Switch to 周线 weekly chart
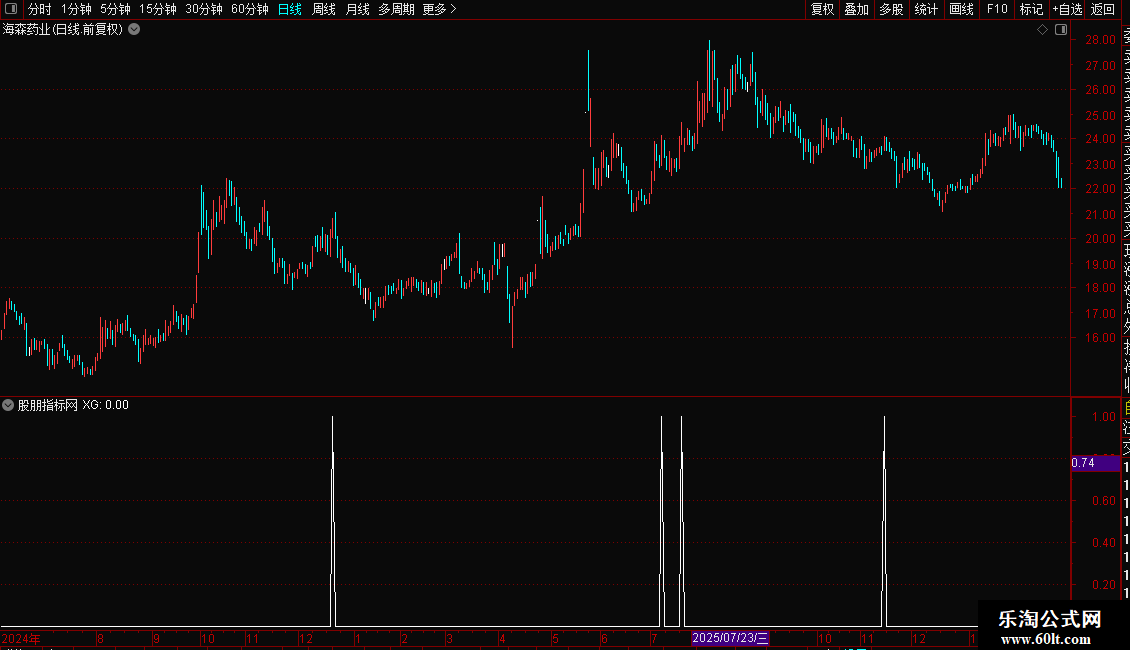Viewport: 1130px width, 650px height. 324,9
